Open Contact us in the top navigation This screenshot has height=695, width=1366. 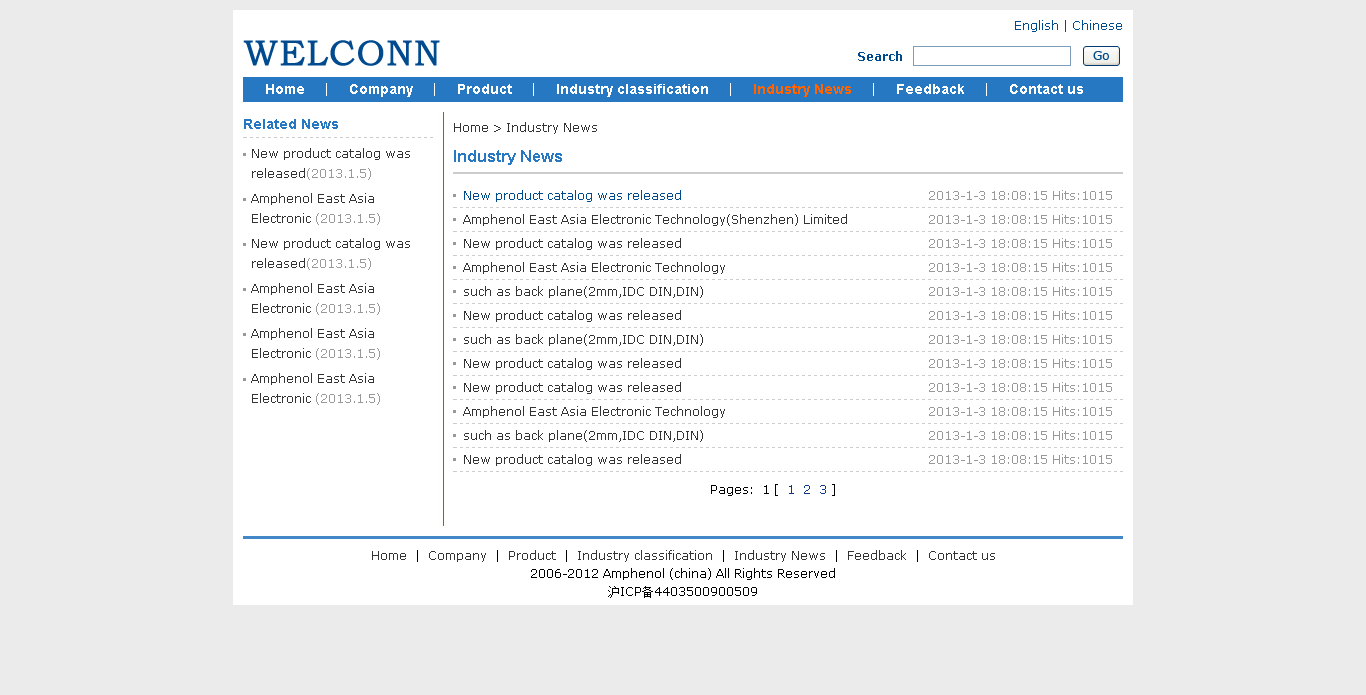coord(1046,90)
